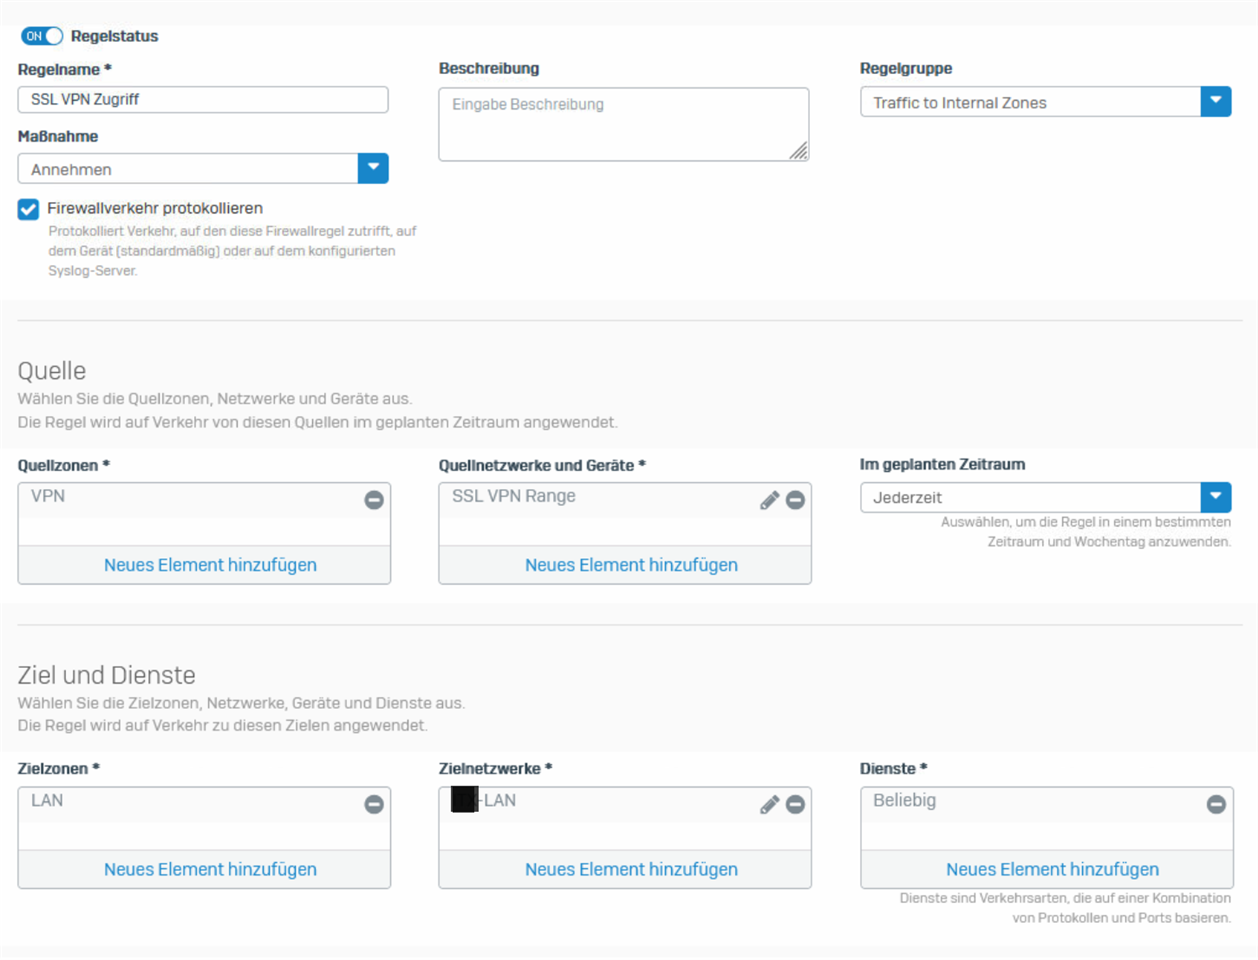Add new element to Dienste
The image size is (1258, 960).
1052,869
